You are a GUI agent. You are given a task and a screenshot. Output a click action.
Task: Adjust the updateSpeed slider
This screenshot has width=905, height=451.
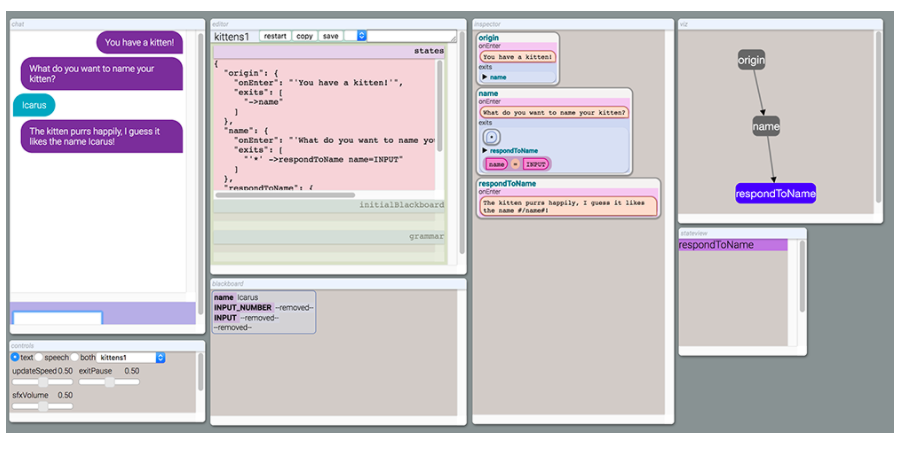coord(43,382)
